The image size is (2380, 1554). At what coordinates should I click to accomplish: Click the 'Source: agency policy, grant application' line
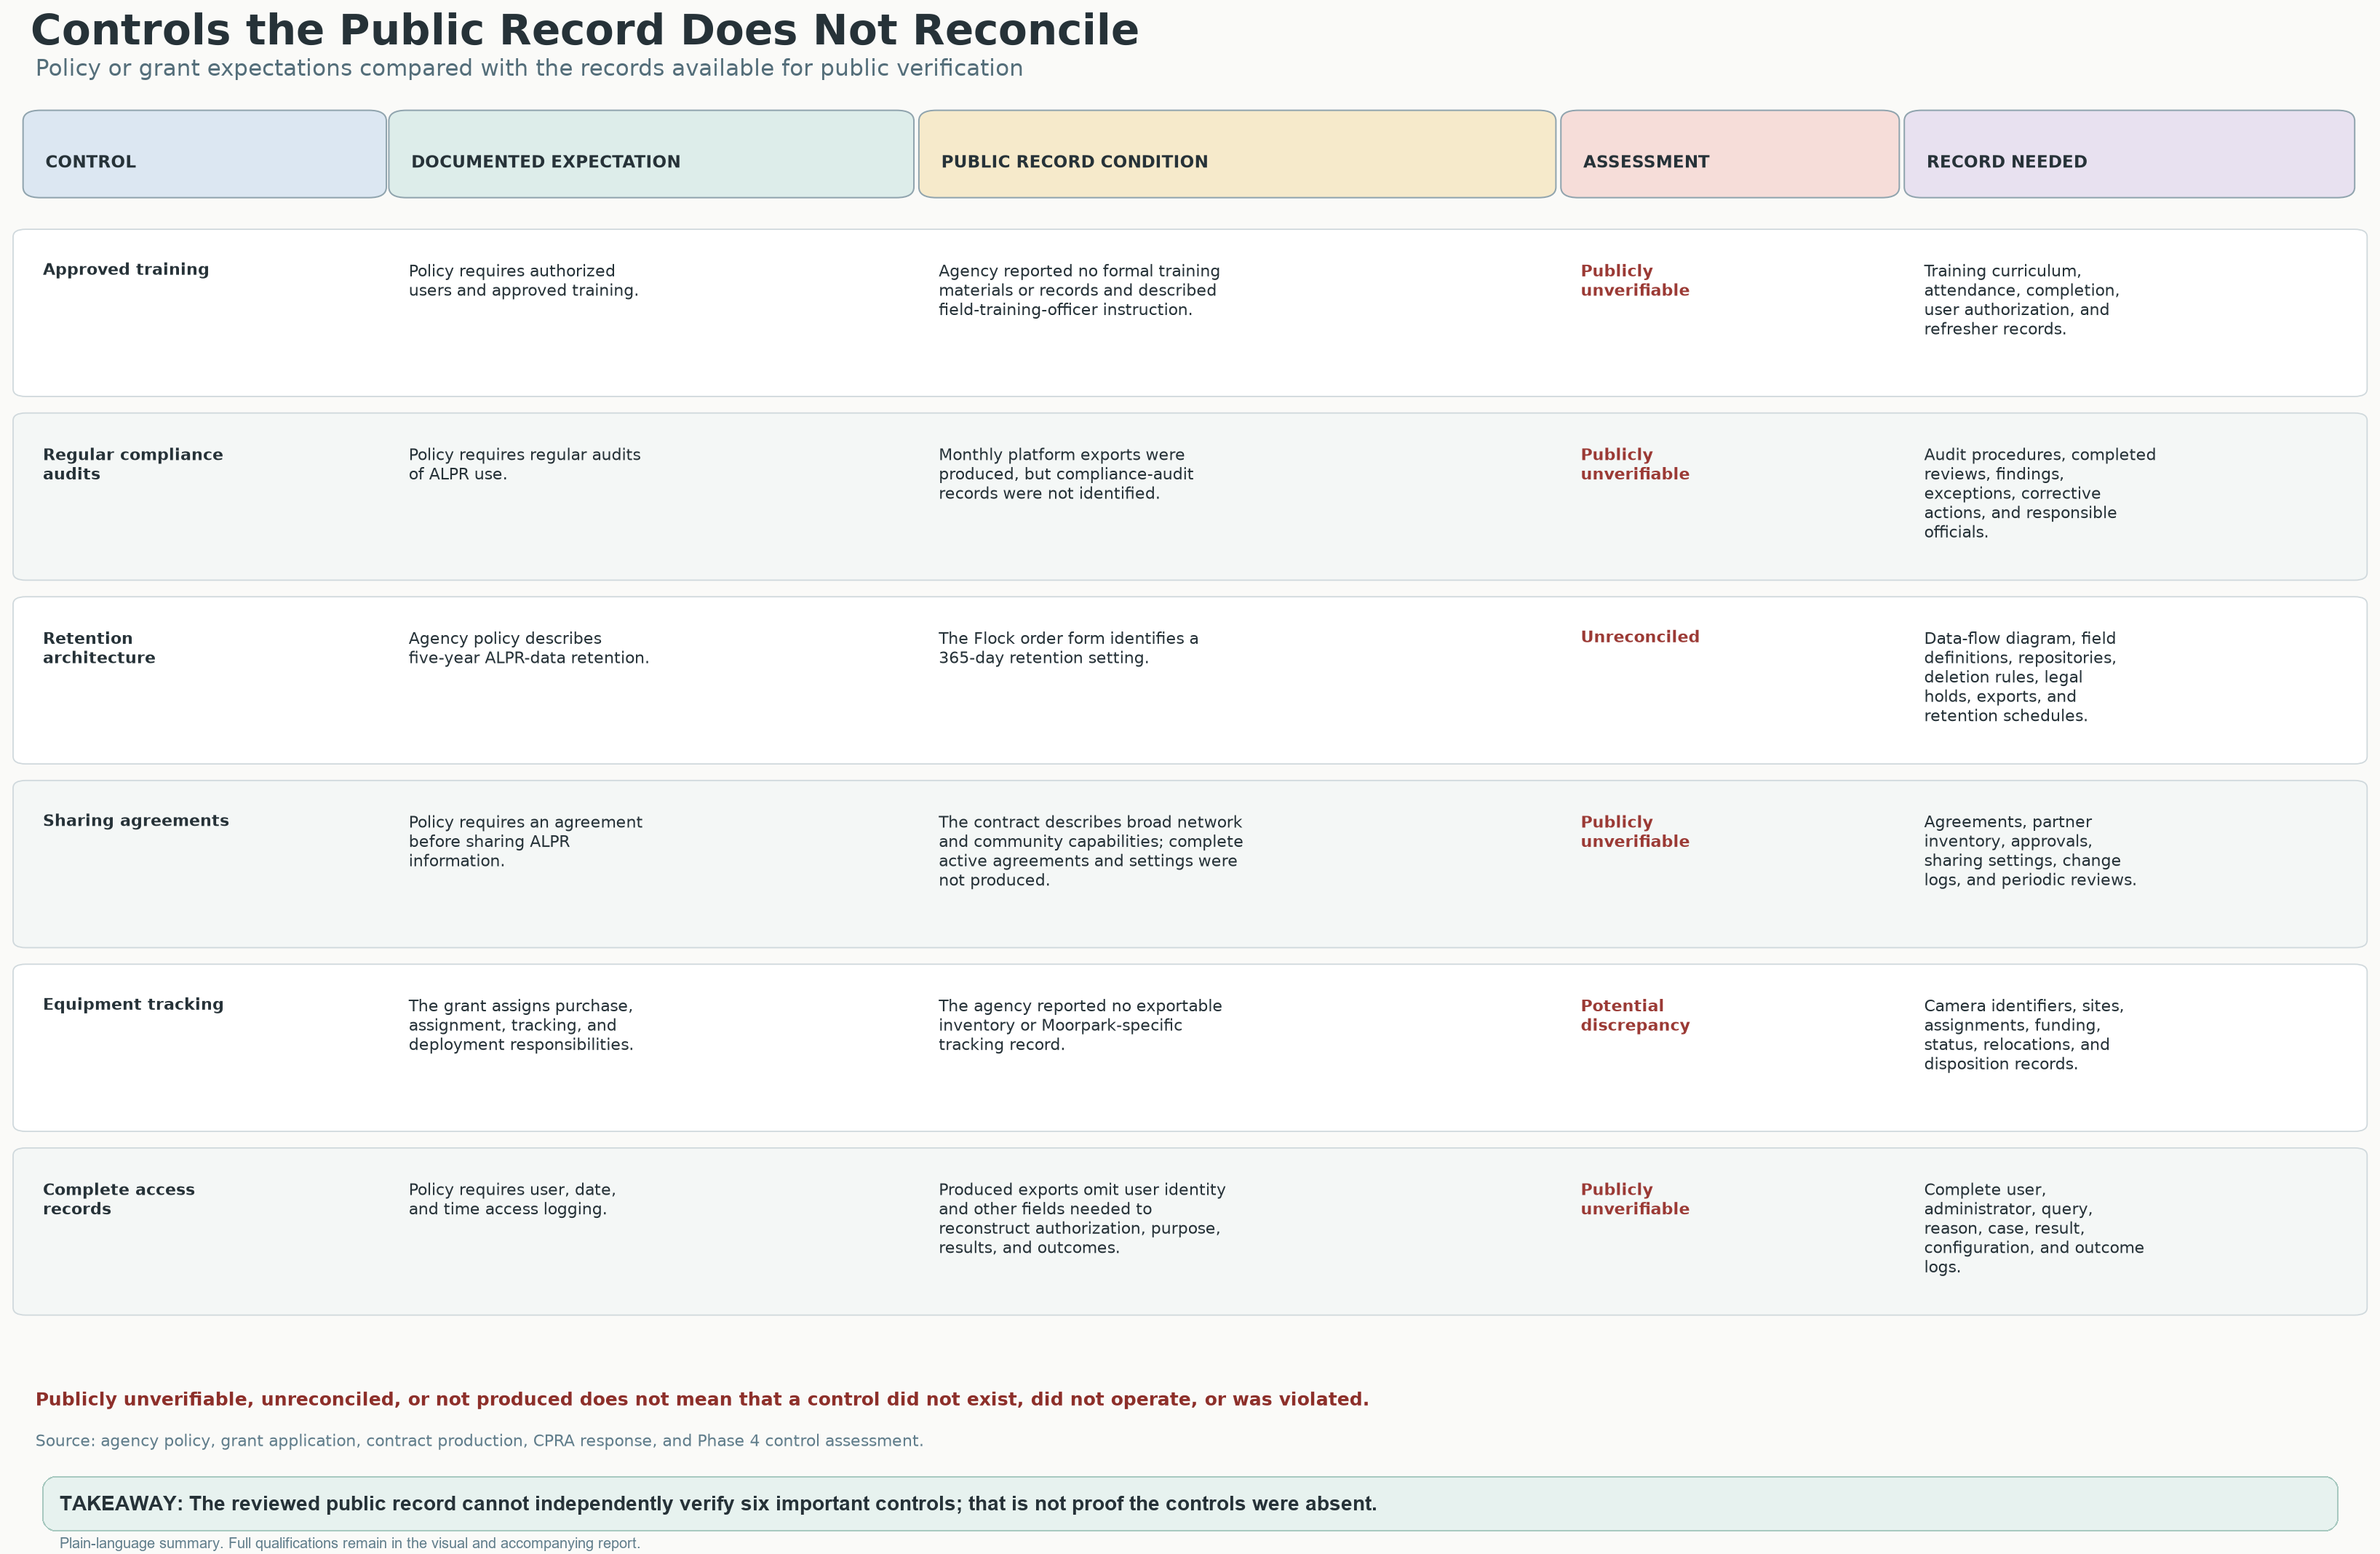479,1441
